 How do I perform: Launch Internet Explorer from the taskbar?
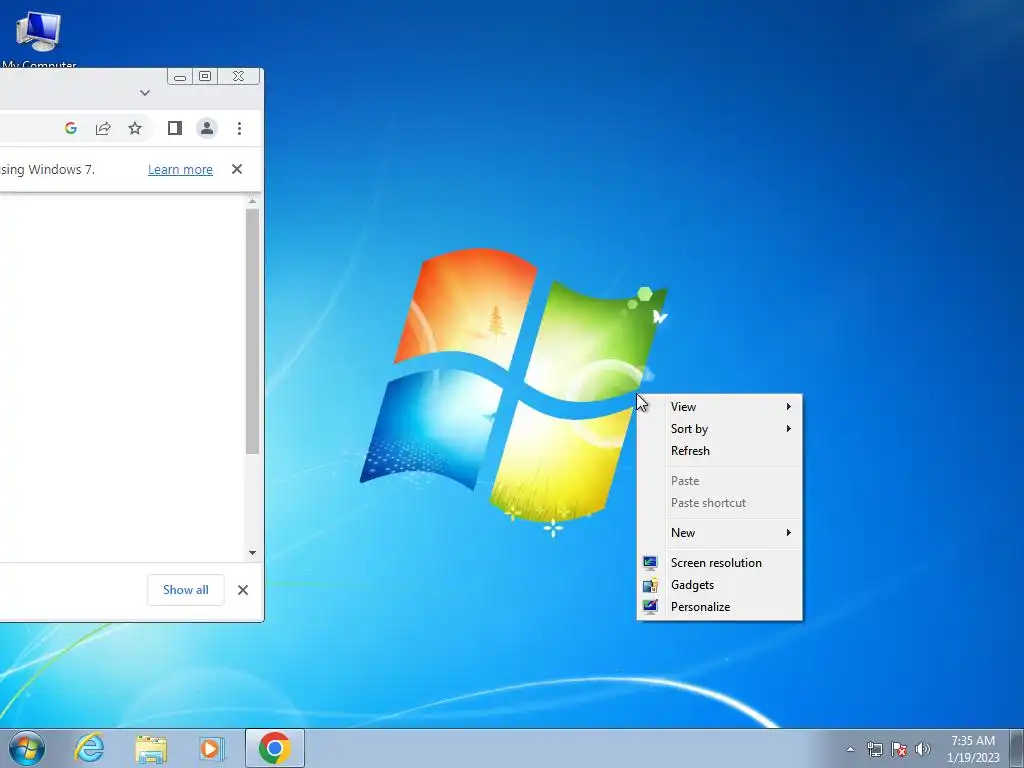pyautogui.click(x=89, y=748)
